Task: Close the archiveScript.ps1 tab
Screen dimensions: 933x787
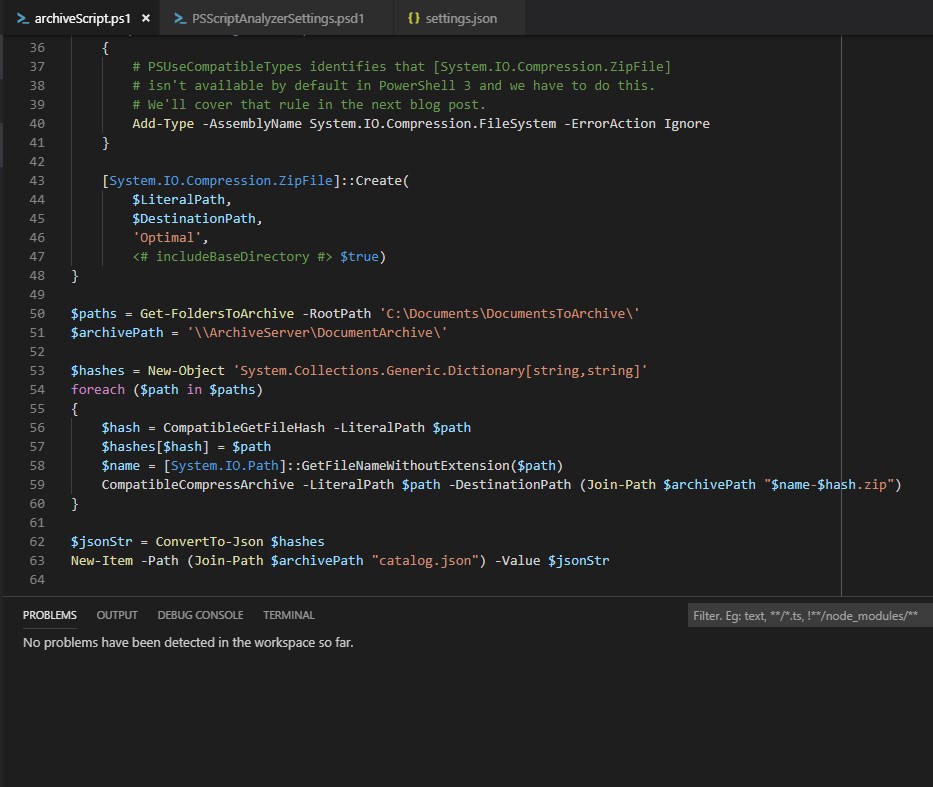Action: [x=146, y=18]
